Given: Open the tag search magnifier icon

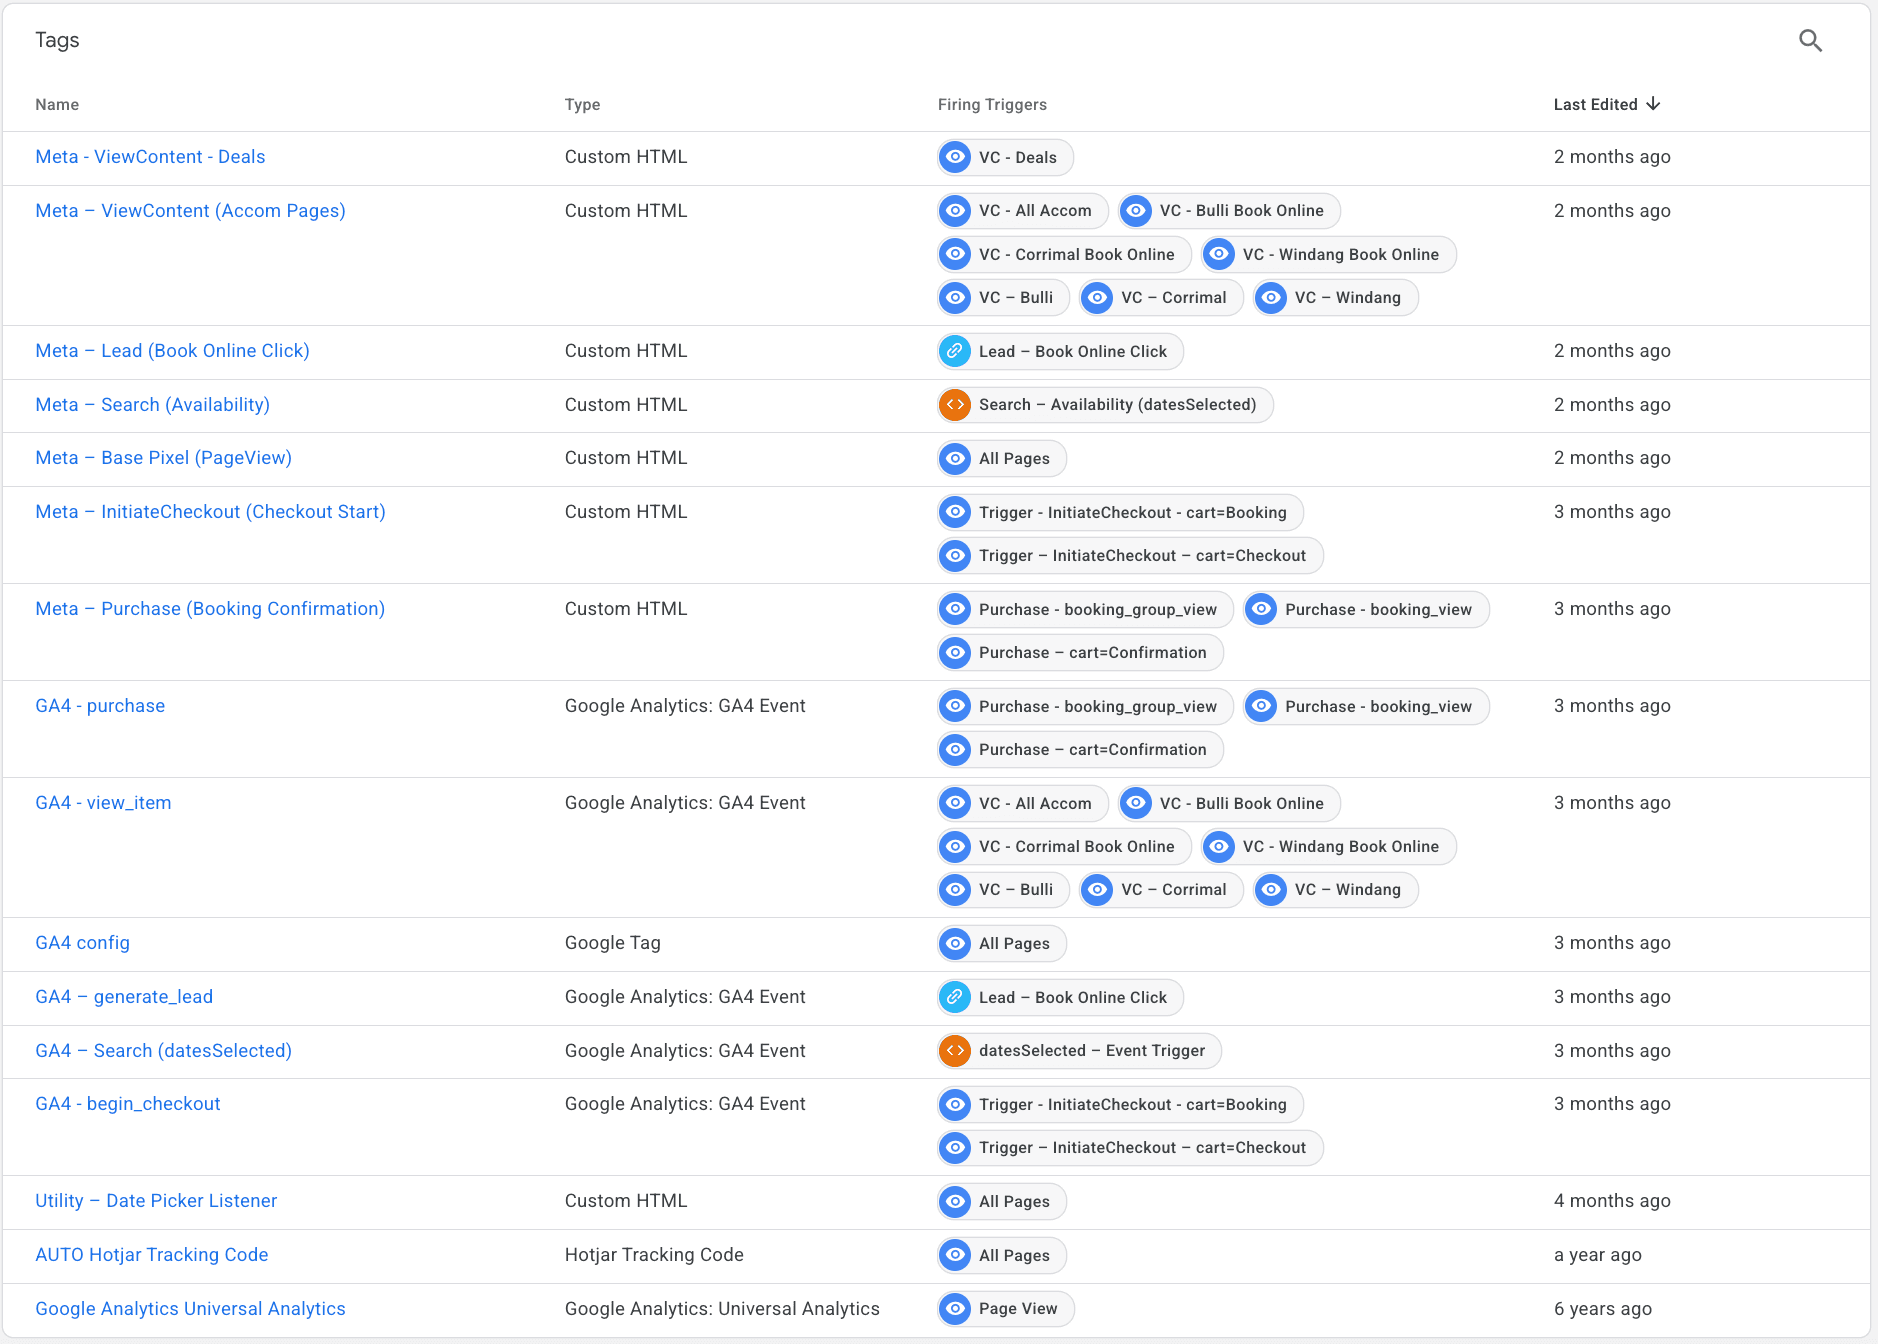Looking at the screenshot, I should (1810, 41).
